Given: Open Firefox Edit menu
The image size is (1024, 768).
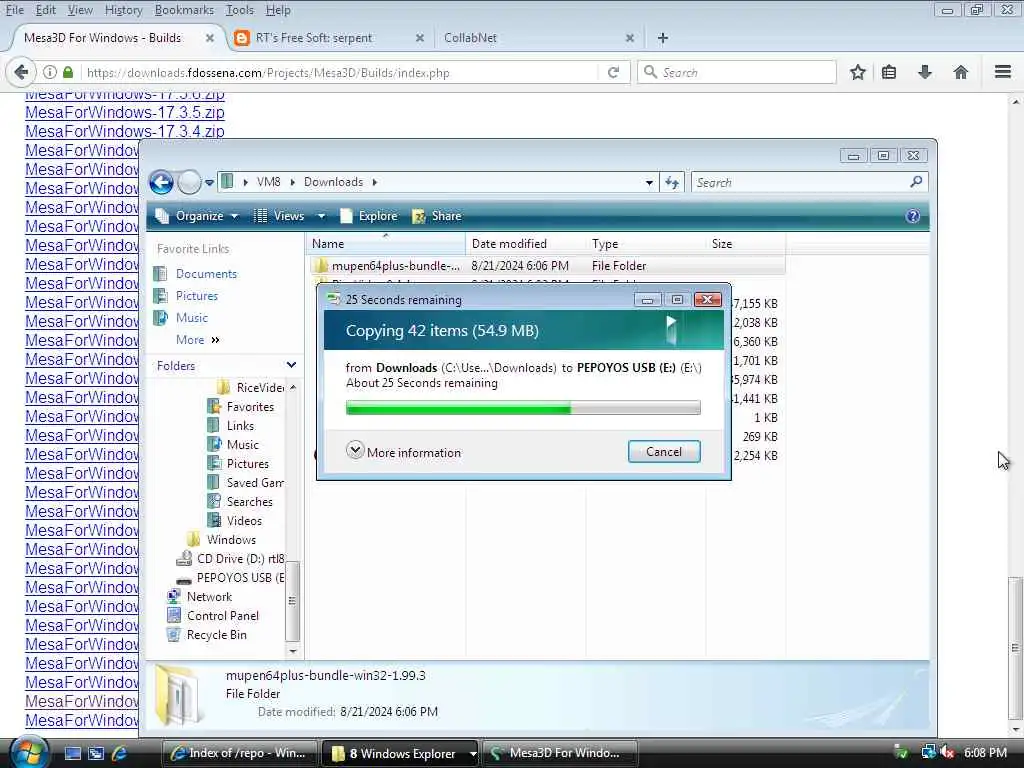Looking at the screenshot, I should tap(45, 10).
